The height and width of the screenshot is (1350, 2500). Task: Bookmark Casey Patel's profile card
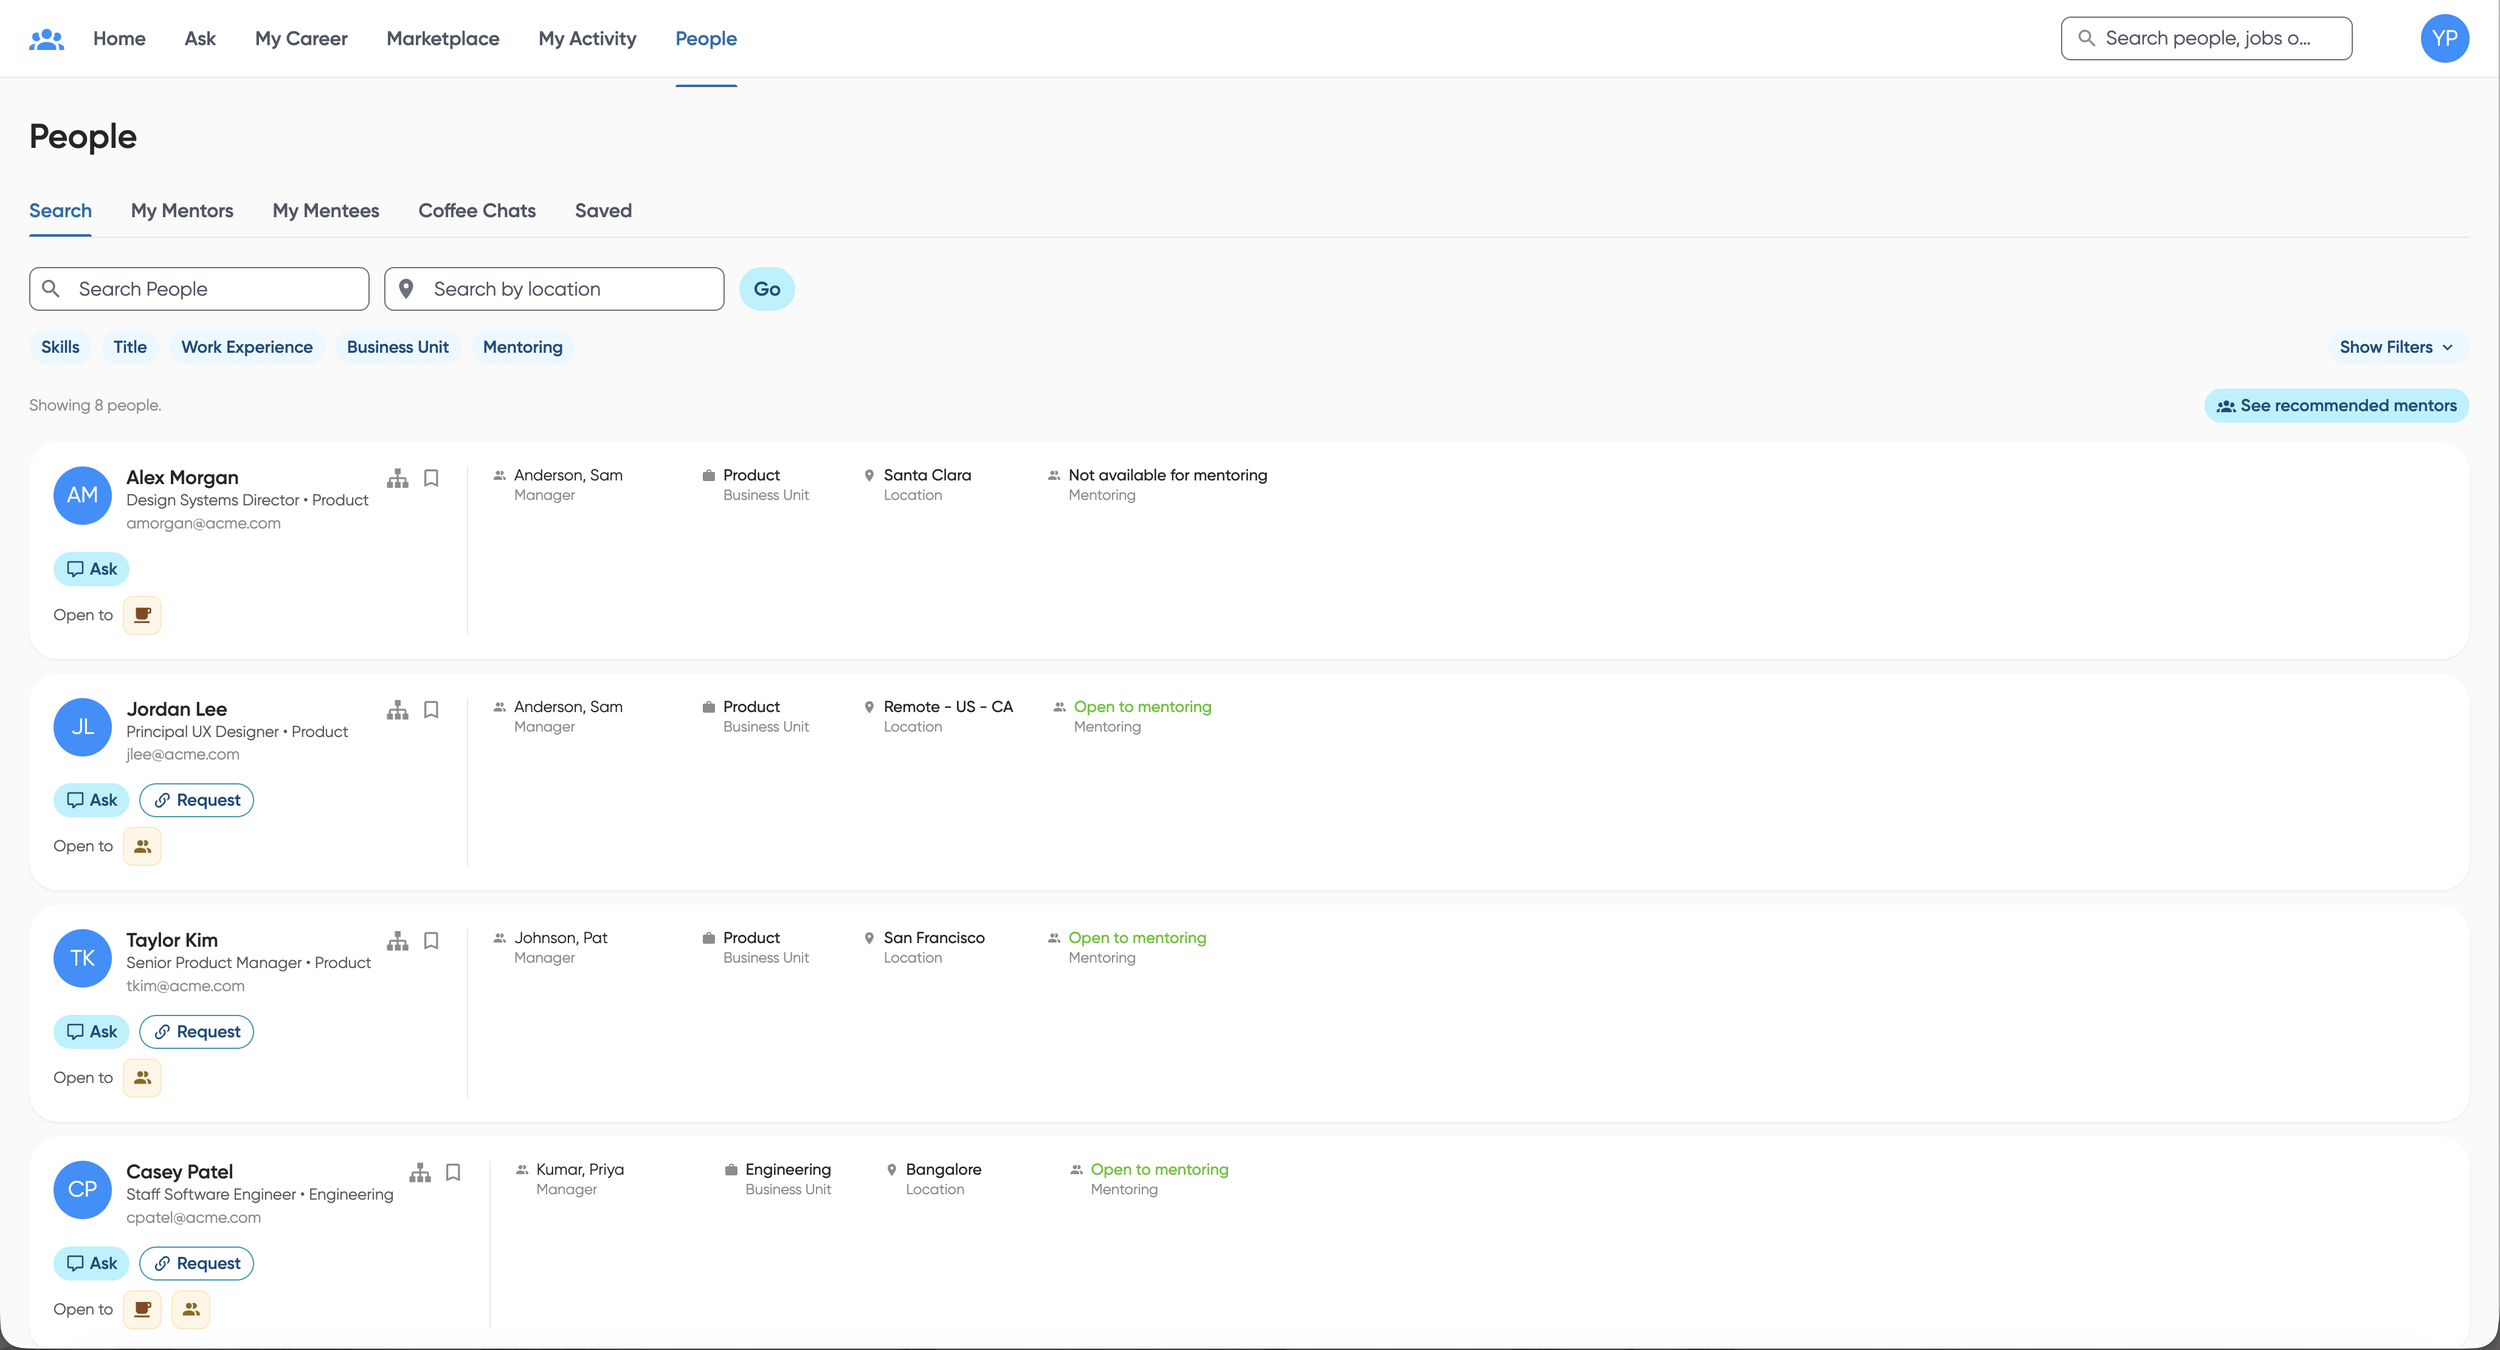click(x=453, y=1172)
